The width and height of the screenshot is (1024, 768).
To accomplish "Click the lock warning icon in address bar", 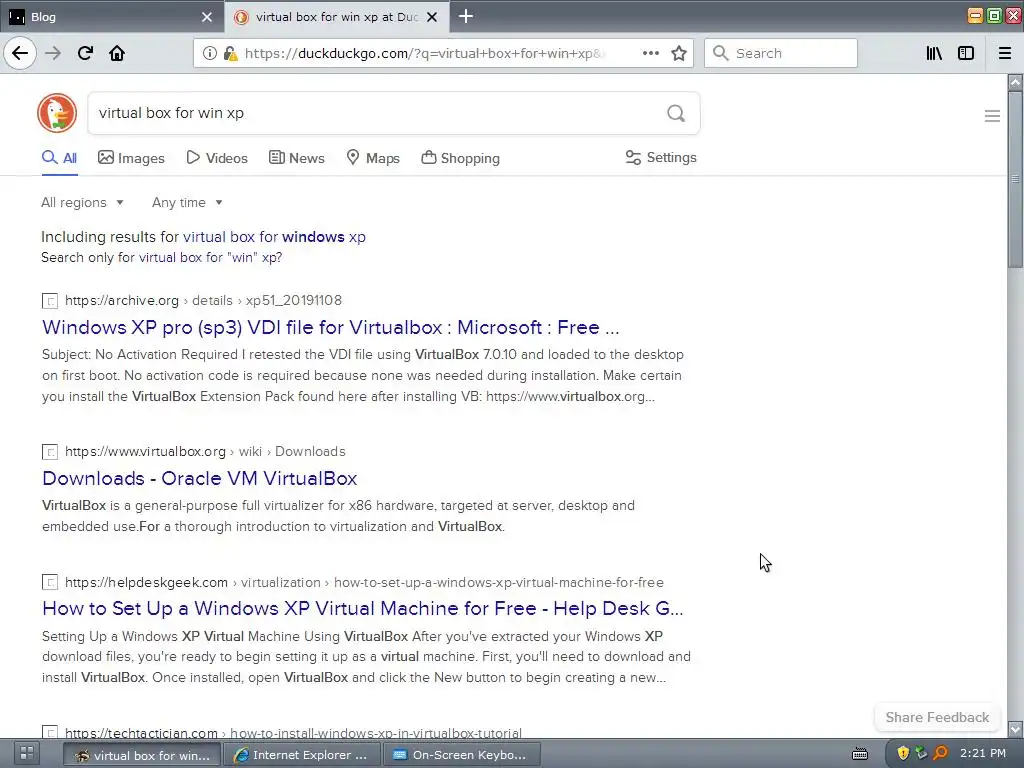I will [230, 53].
